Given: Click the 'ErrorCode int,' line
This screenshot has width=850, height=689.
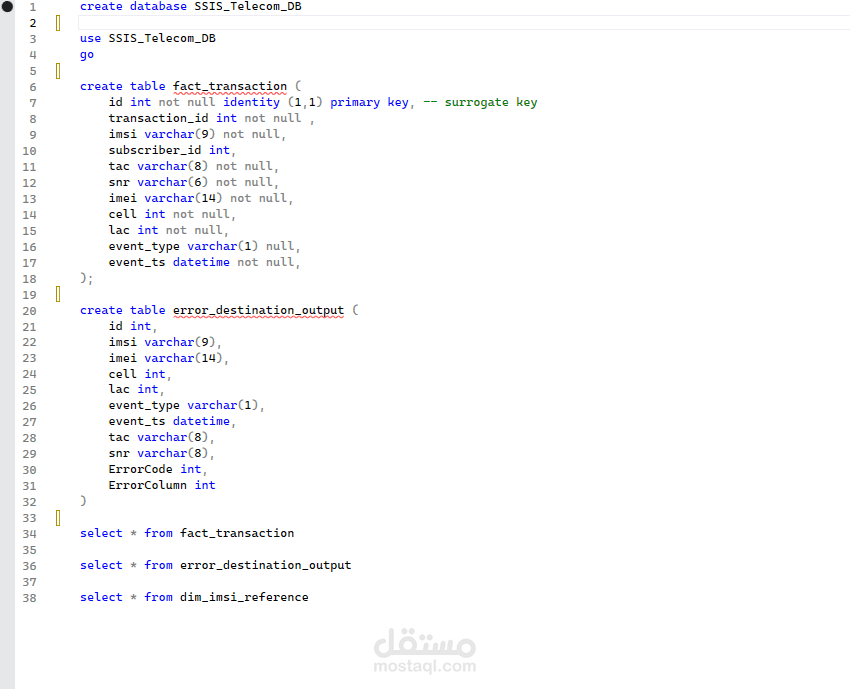Looking at the screenshot, I should (158, 469).
